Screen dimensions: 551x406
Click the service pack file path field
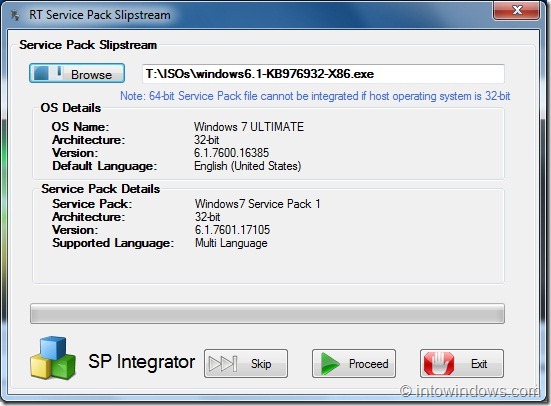323,74
